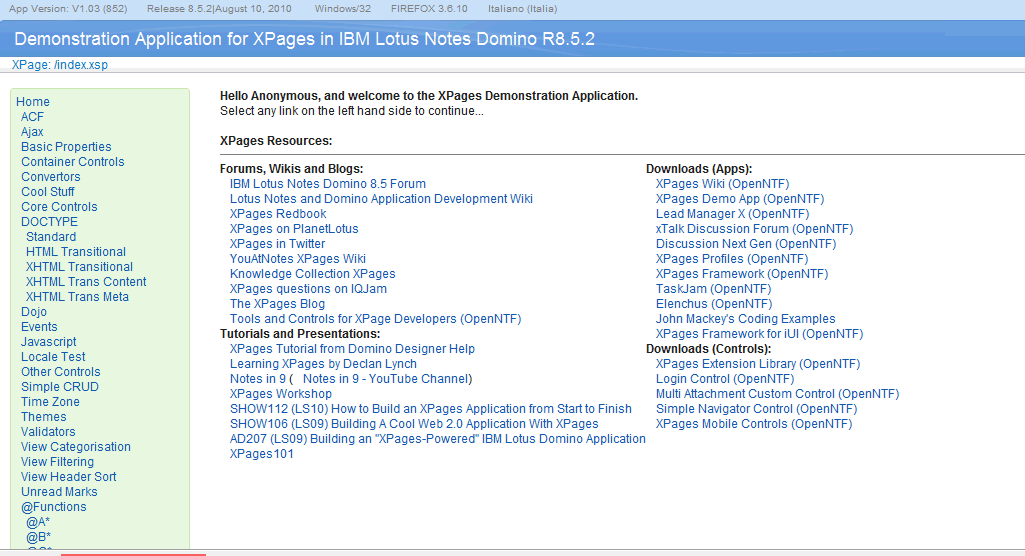Download XPages Wiki (OpenNTF)
The height and width of the screenshot is (556, 1025).
pos(722,184)
